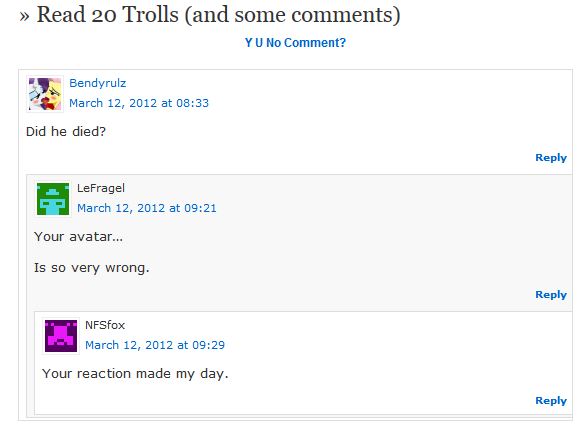The height and width of the screenshot is (427, 588).
Task: Click the "Did he died?" comment text
Action: tap(66, 132)
